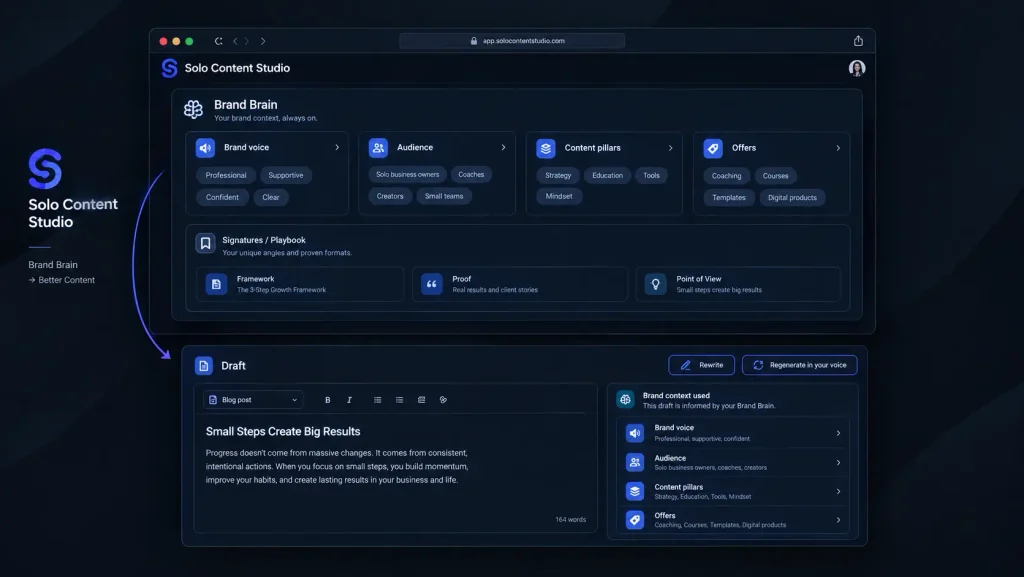Select the Supportive brand voice tag

(x=286, y=176)
